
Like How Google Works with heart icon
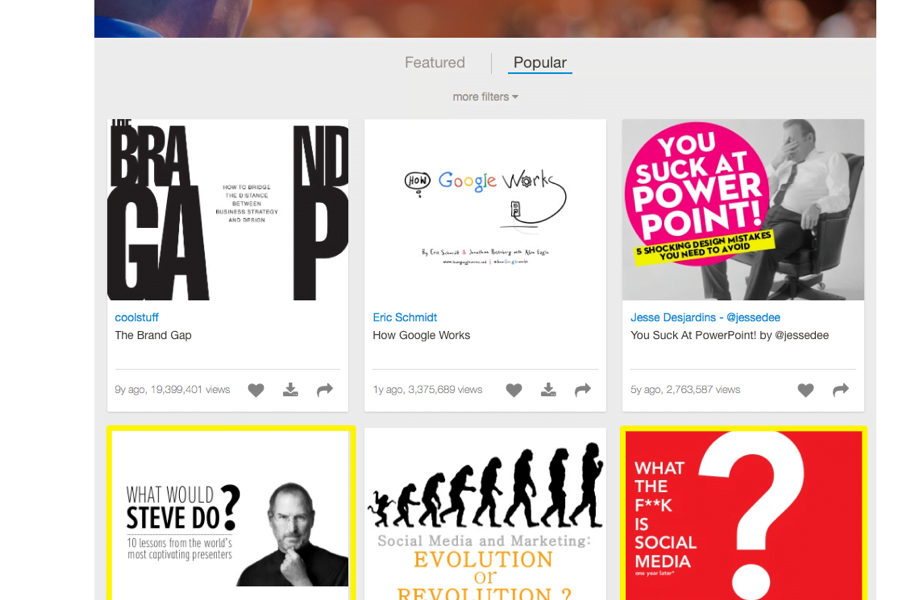[514, 390]
